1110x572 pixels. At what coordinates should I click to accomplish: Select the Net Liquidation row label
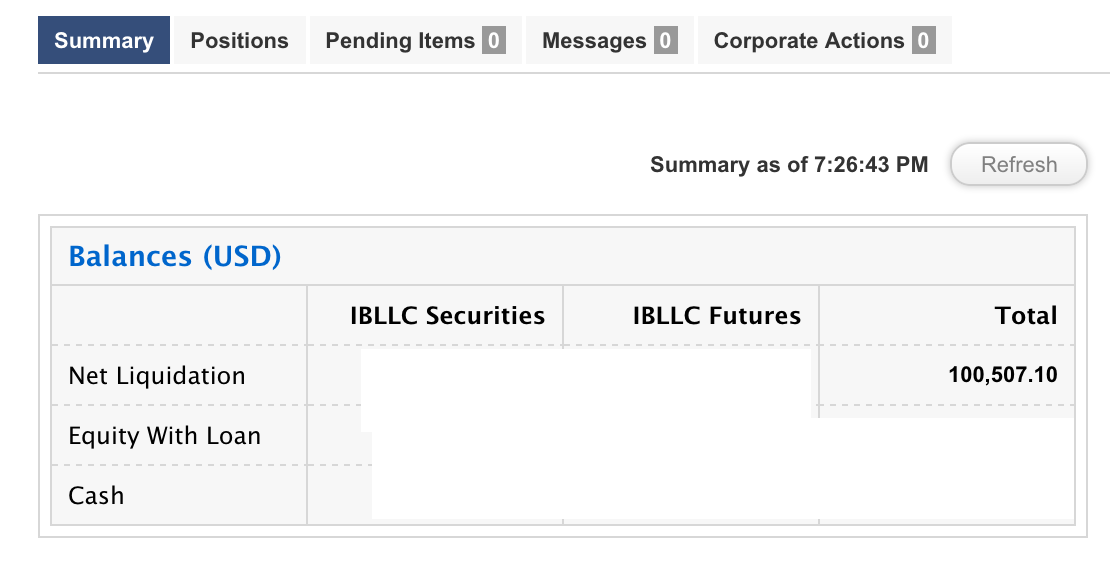(x=157, y=376)
